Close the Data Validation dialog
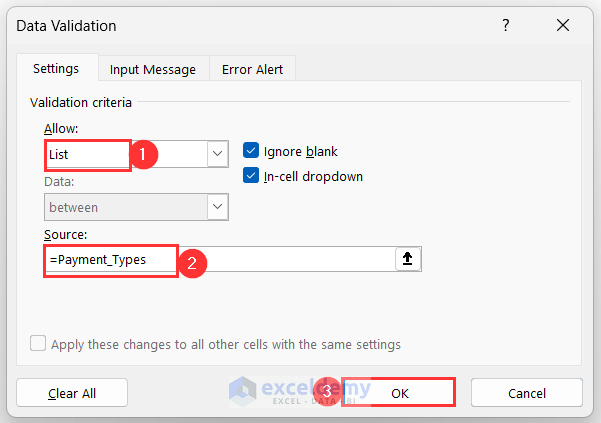 point(570,25)
